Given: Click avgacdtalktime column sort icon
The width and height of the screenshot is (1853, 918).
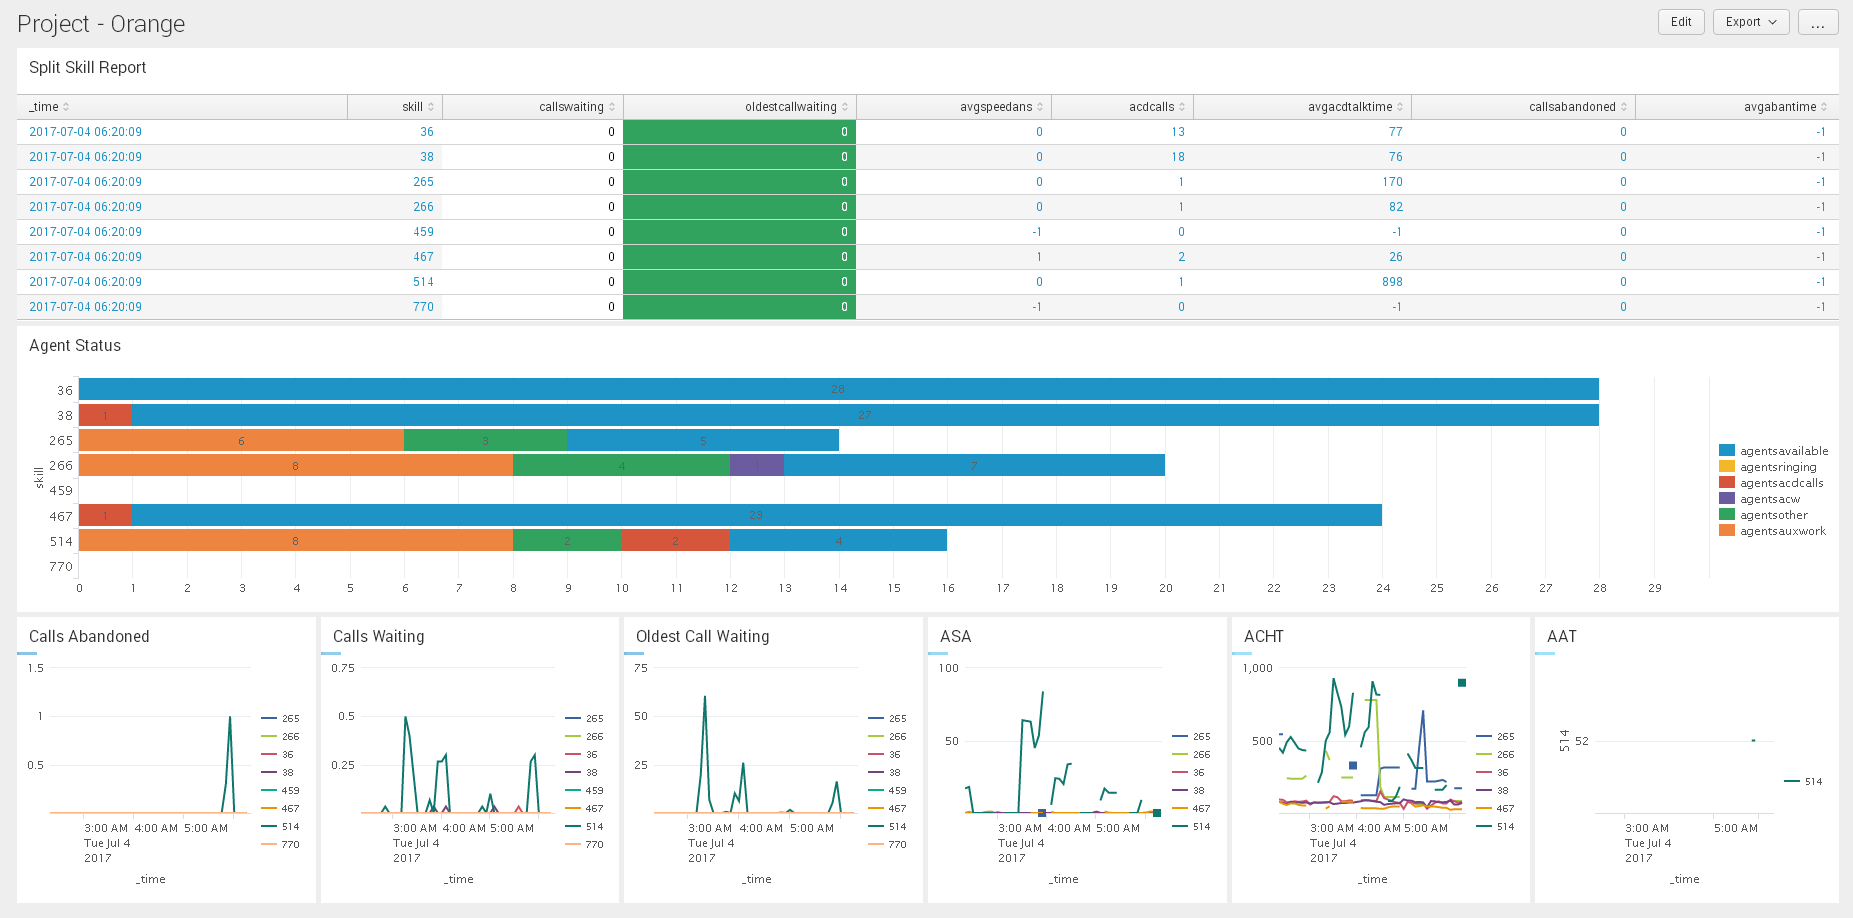Looking at the screenshot, I should point(1400,107).
